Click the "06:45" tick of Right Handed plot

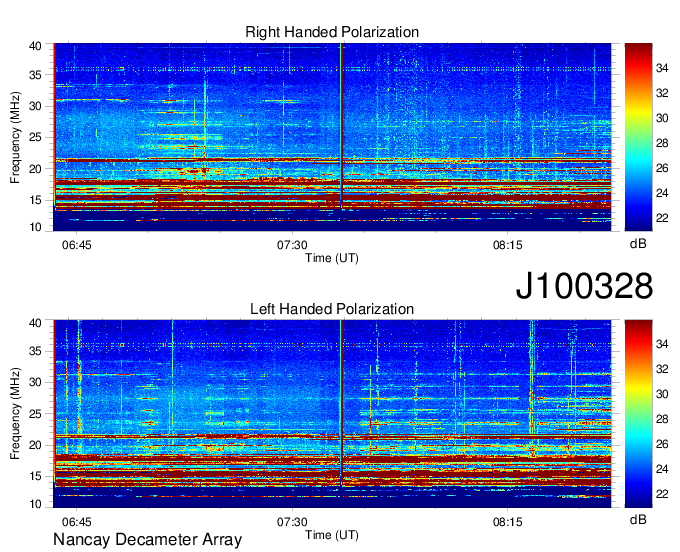tap(77, 245)
